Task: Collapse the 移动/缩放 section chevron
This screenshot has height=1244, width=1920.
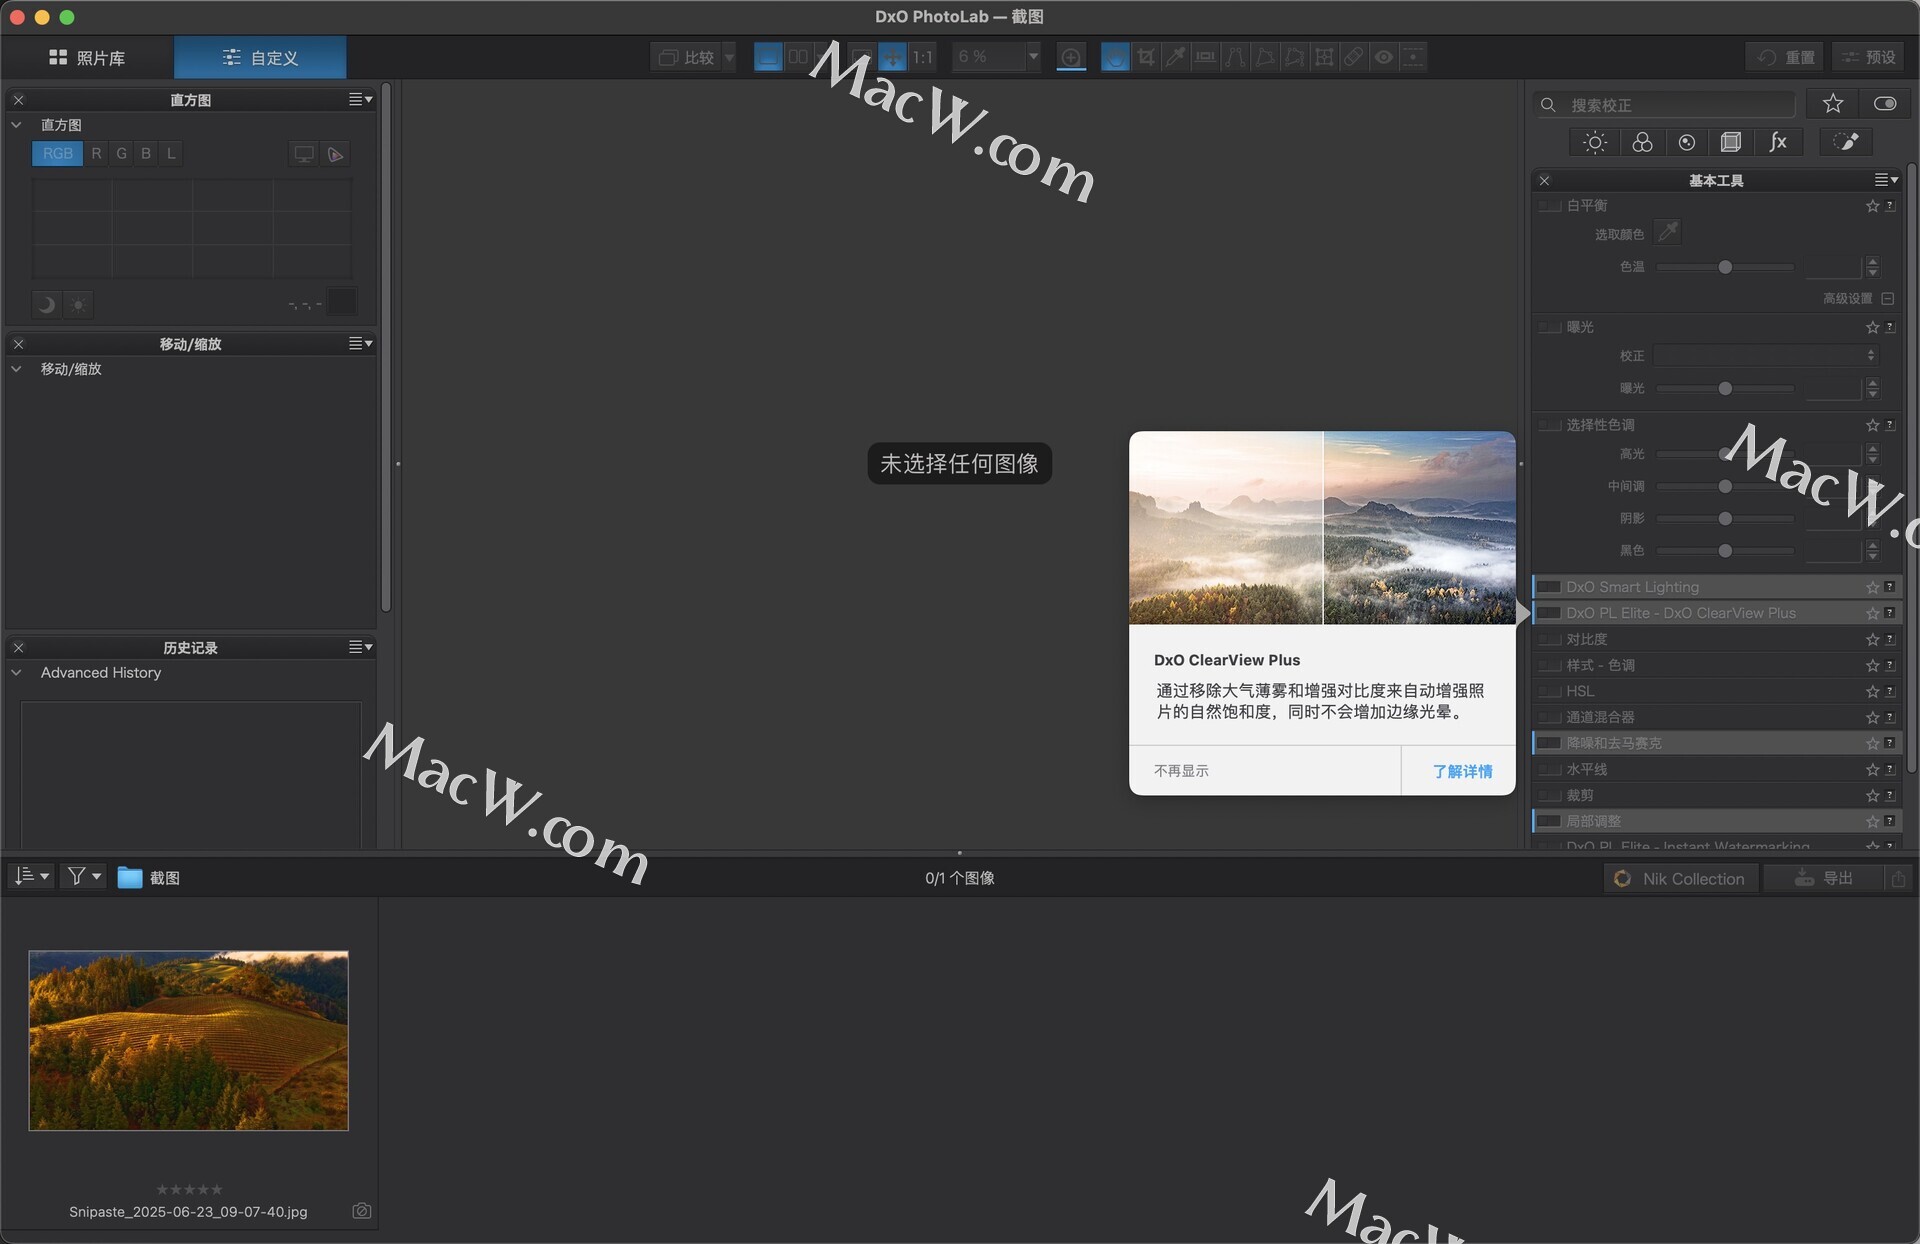Action: (16, 369)
